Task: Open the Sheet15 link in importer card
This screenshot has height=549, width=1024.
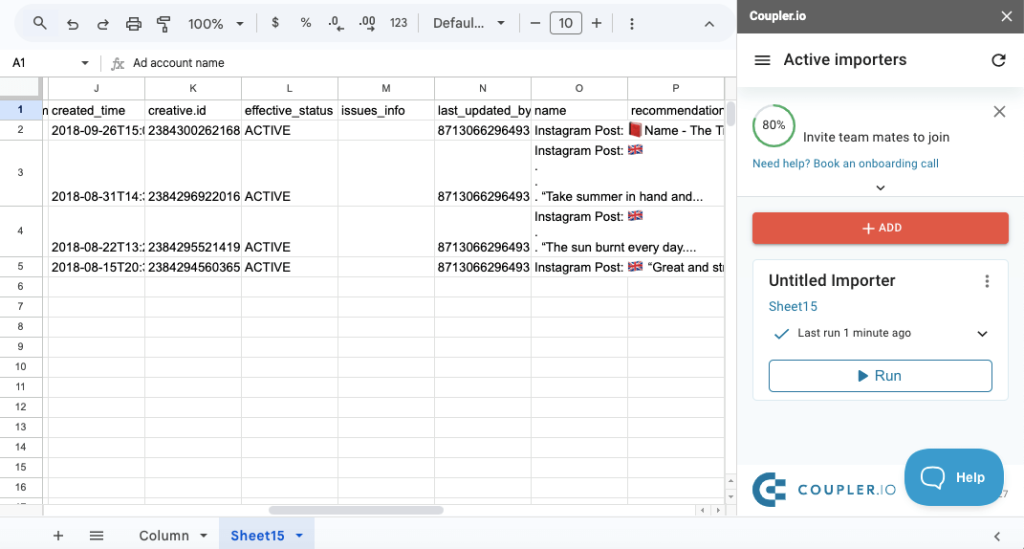Action: (x=793, y=306)
